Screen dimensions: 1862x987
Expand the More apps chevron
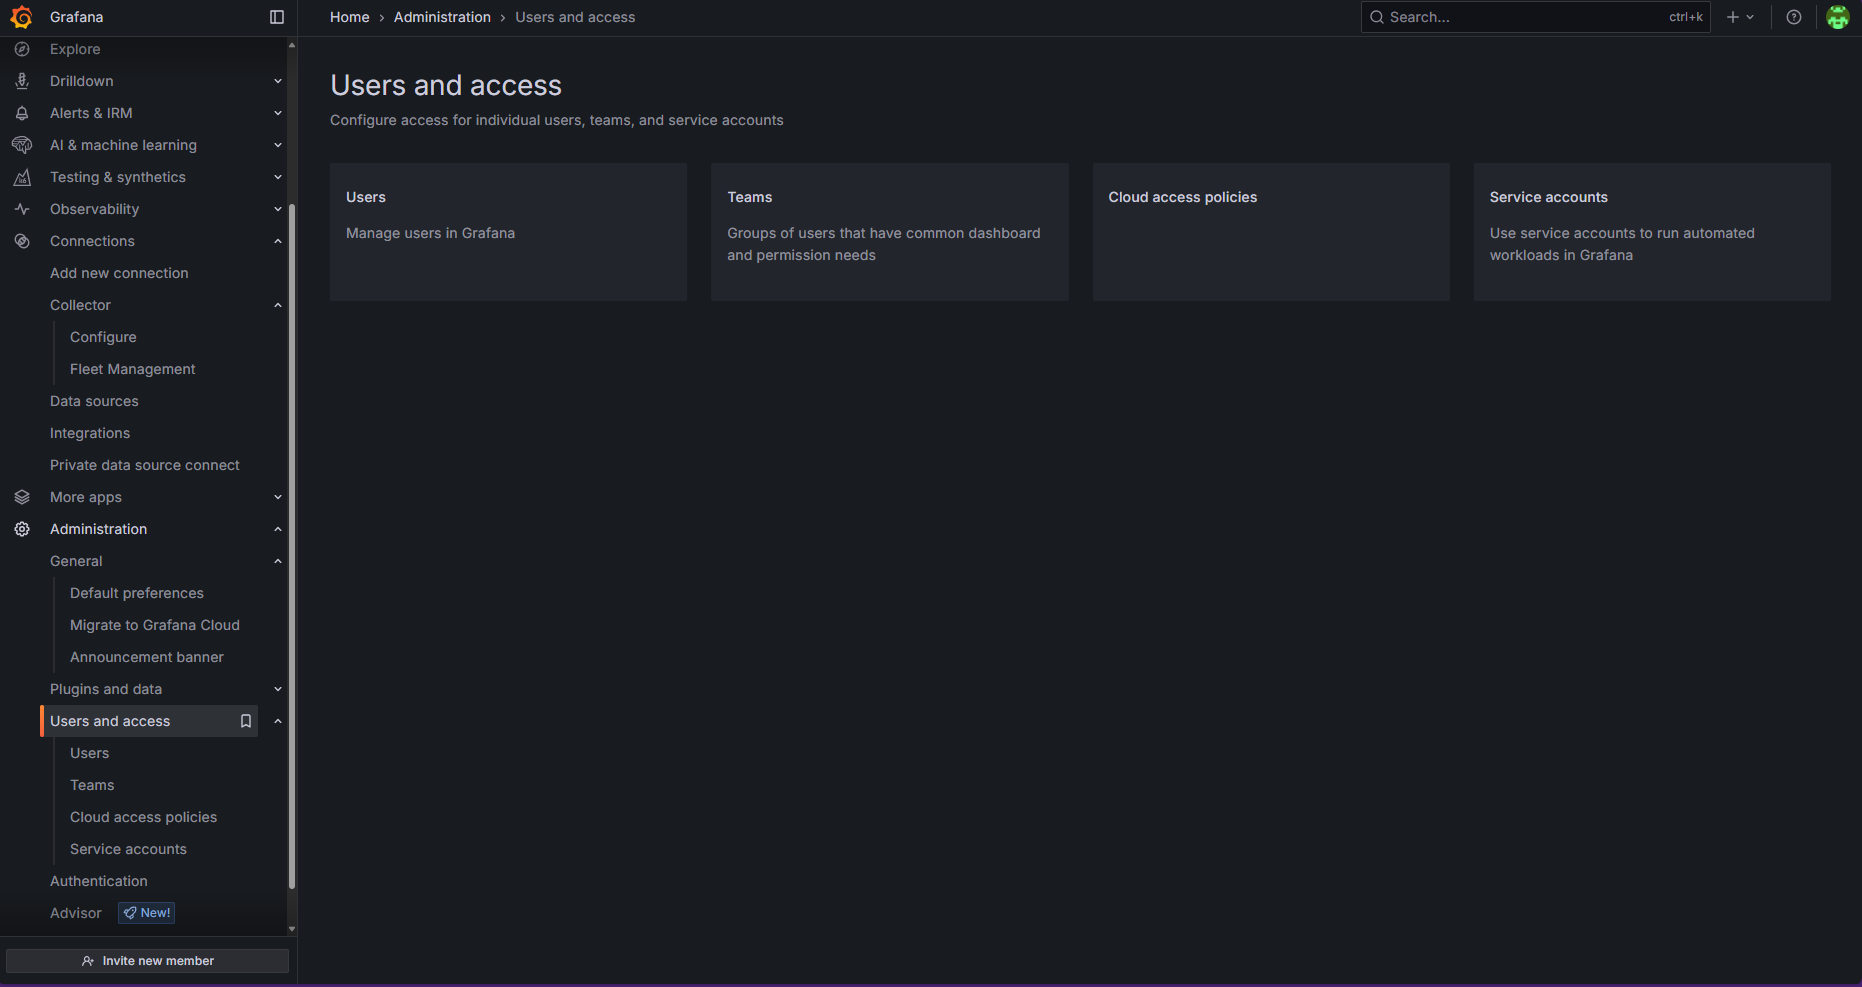[278, 497]
